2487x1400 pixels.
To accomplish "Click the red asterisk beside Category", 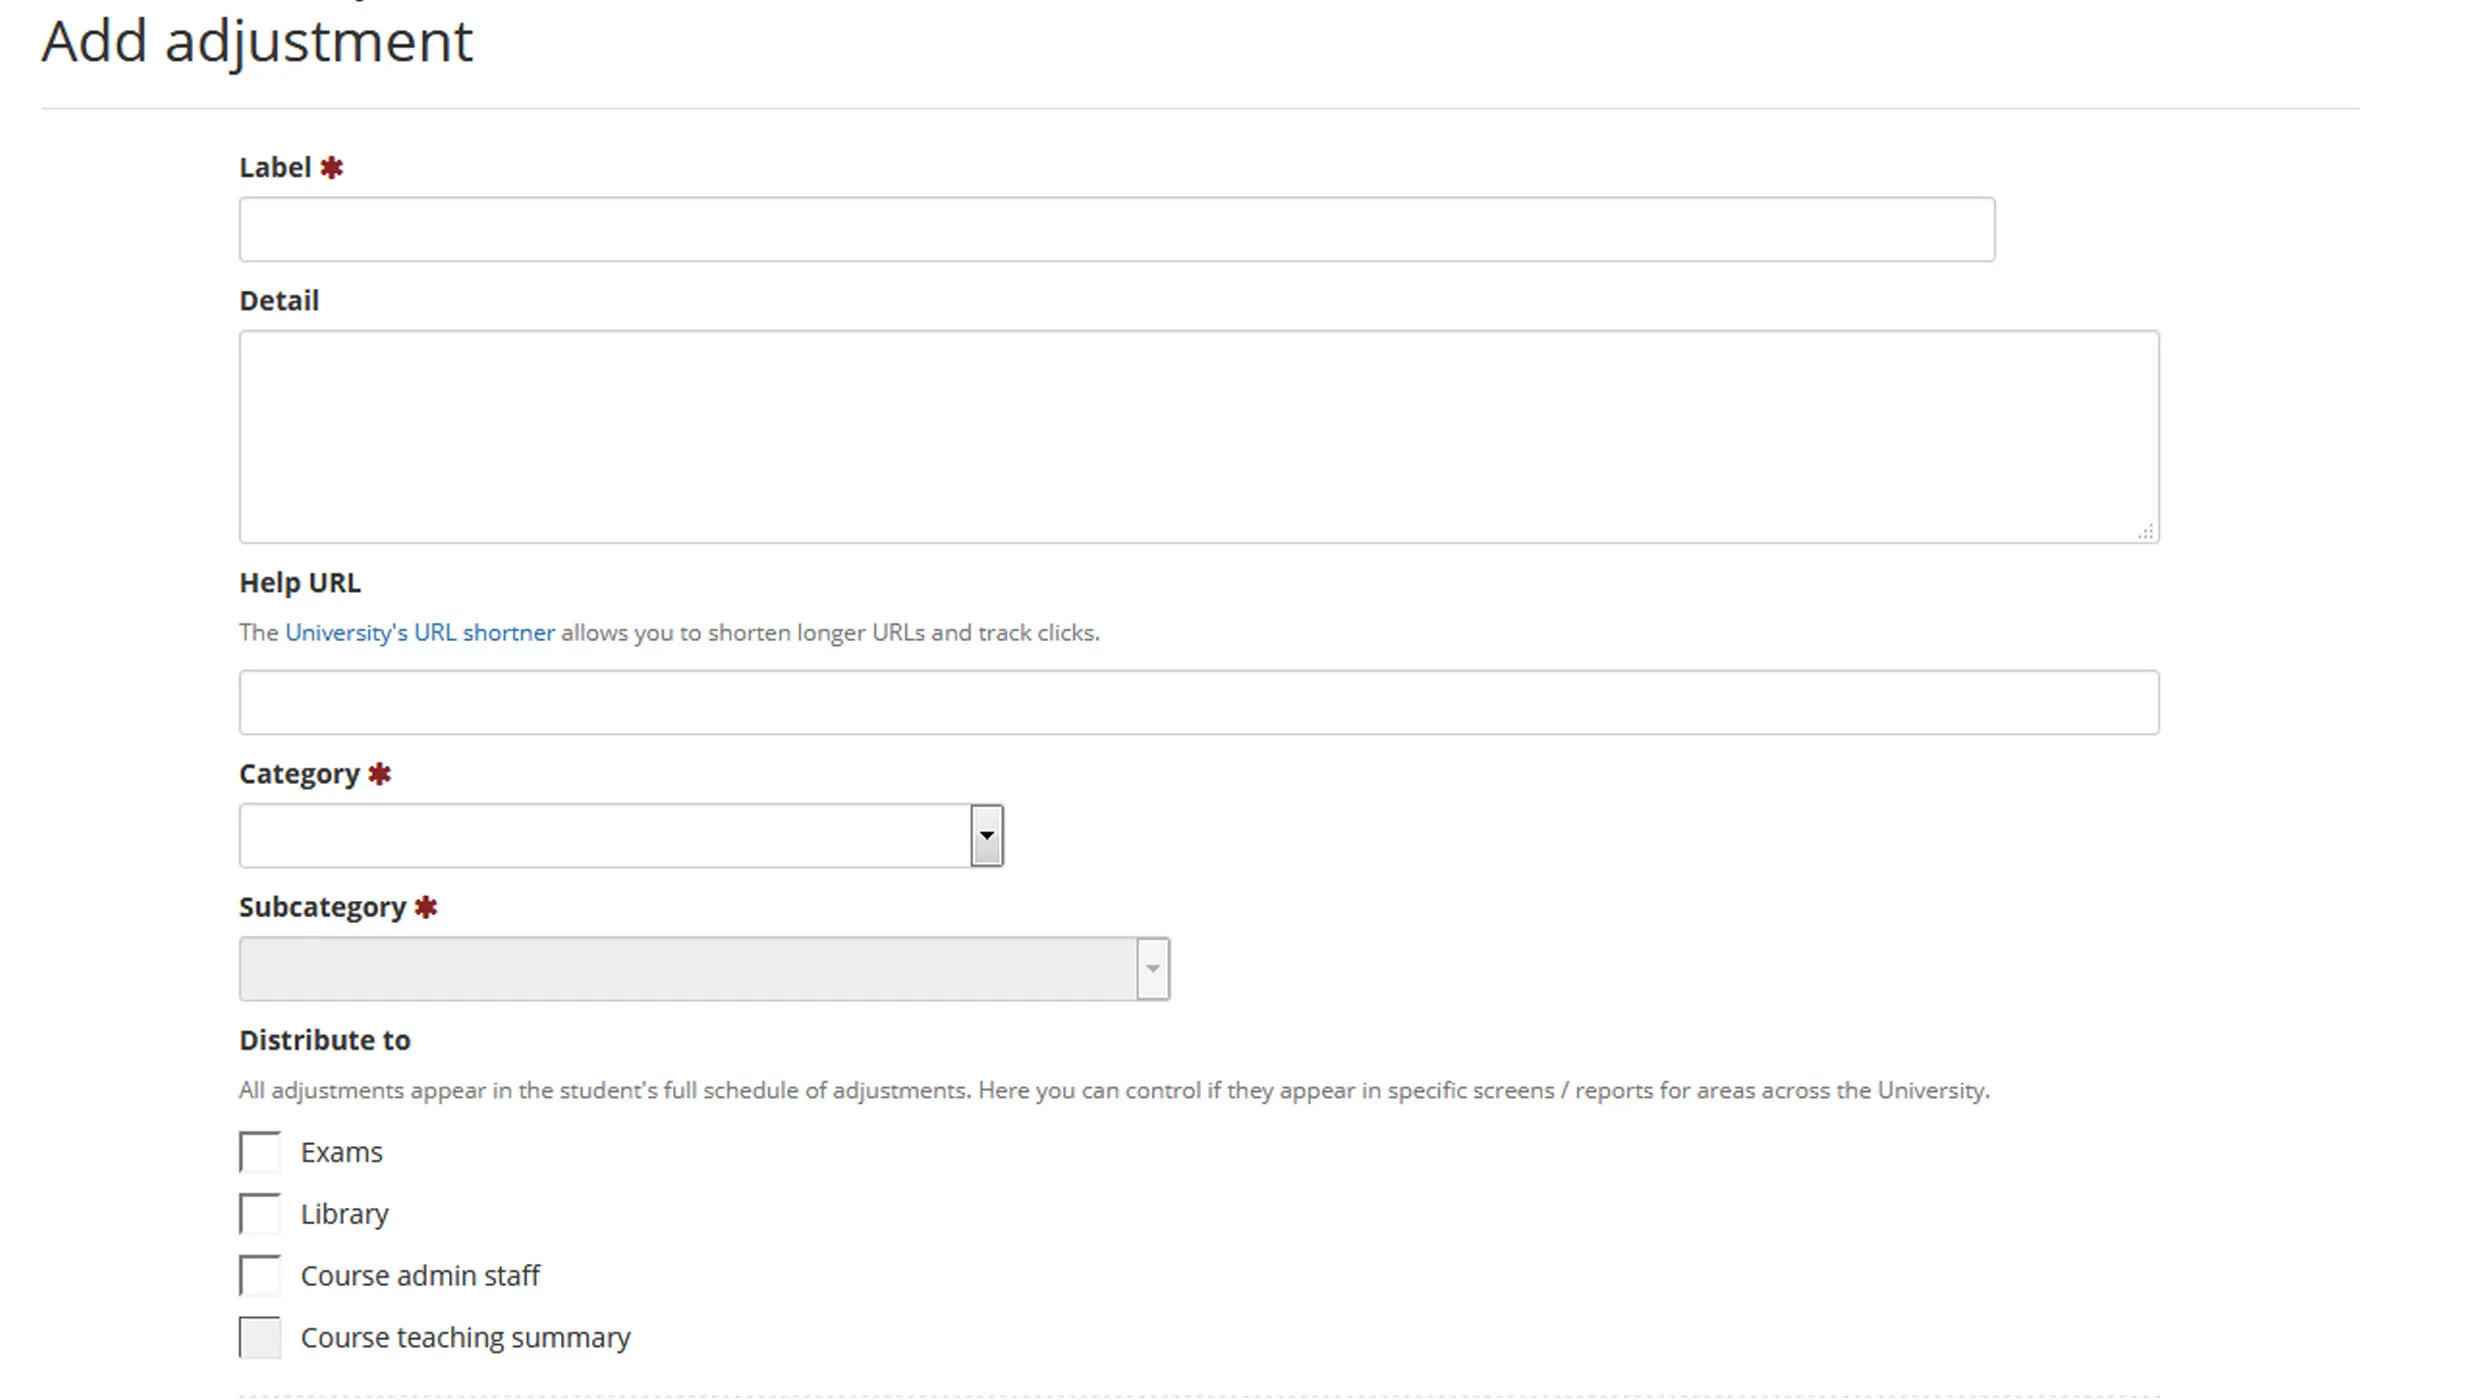I will click(x=379, y=774).
